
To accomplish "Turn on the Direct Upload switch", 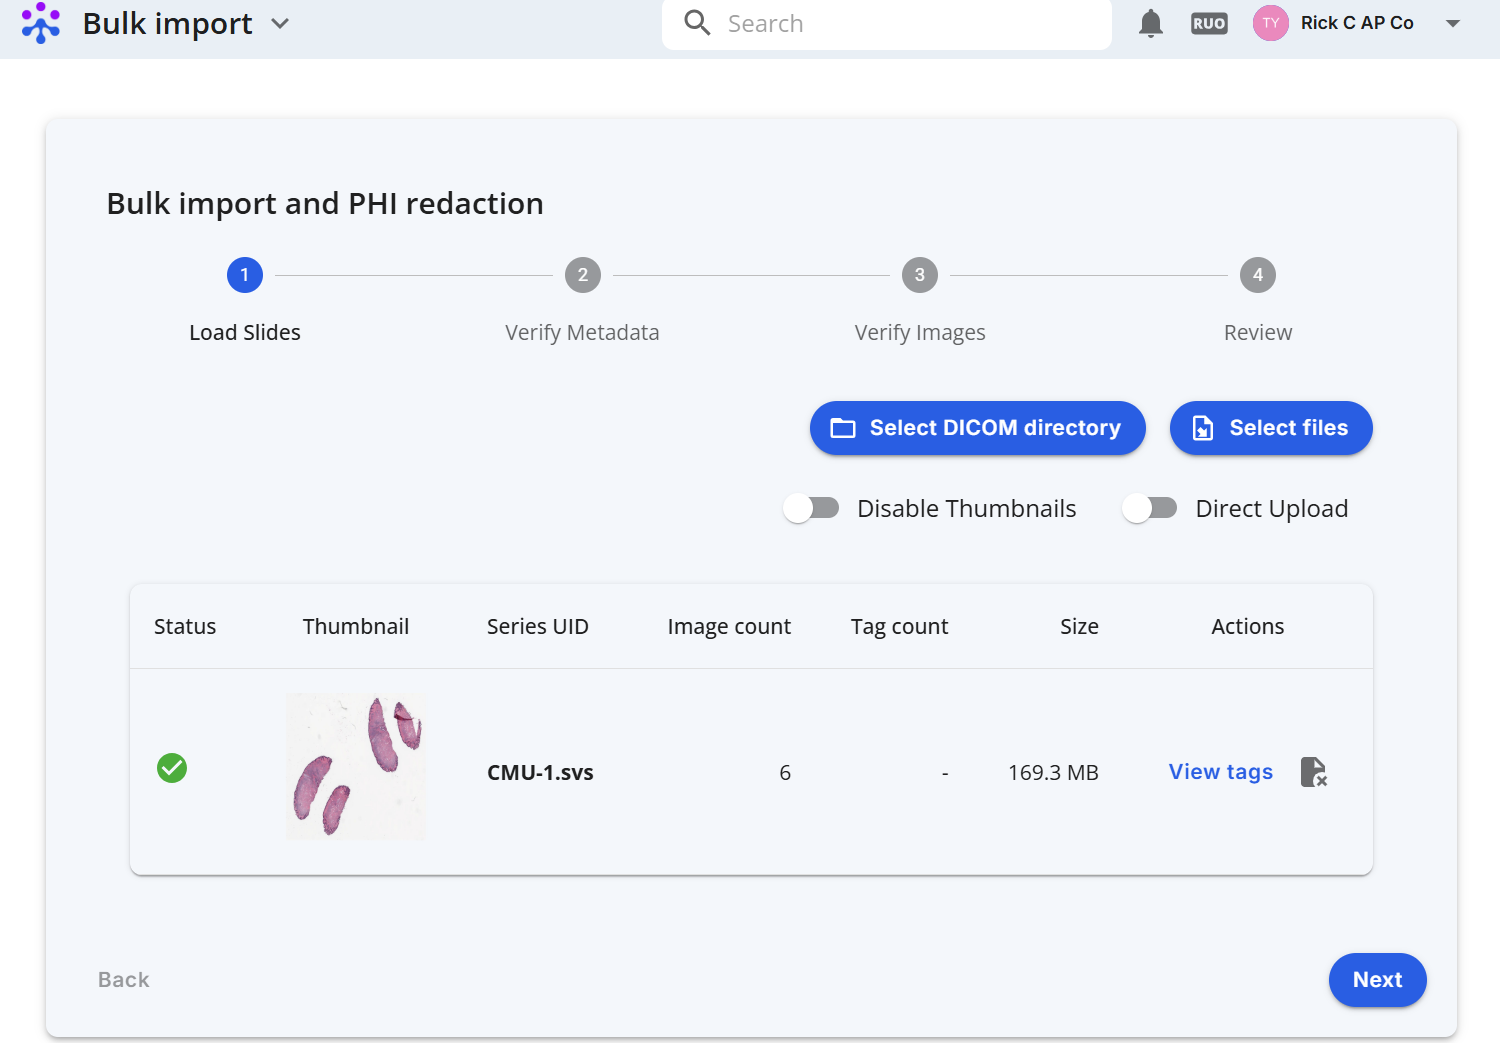I will 1149,508.
